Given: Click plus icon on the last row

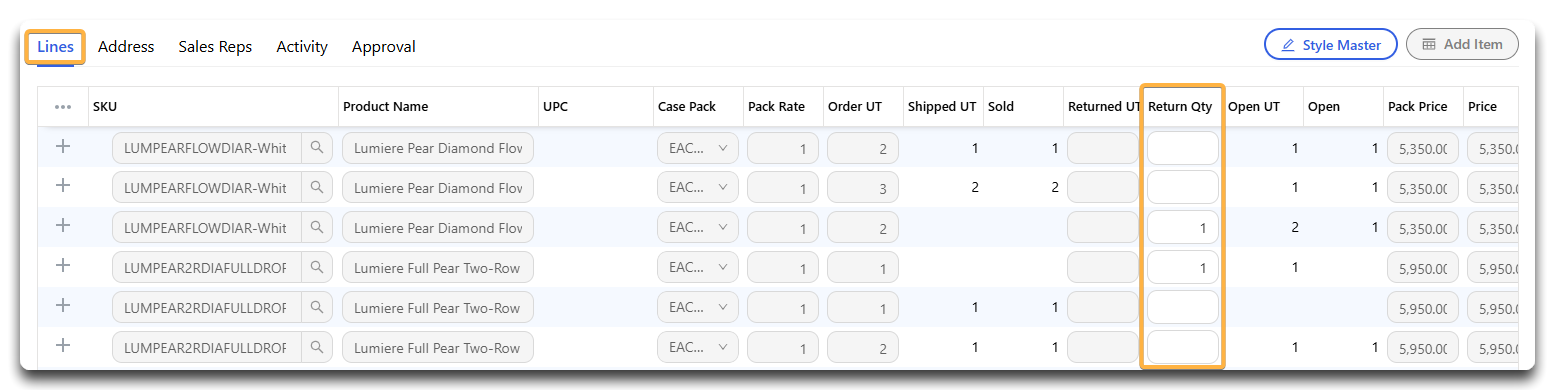Looking at the screenshot, I should [x=63, y=346].
